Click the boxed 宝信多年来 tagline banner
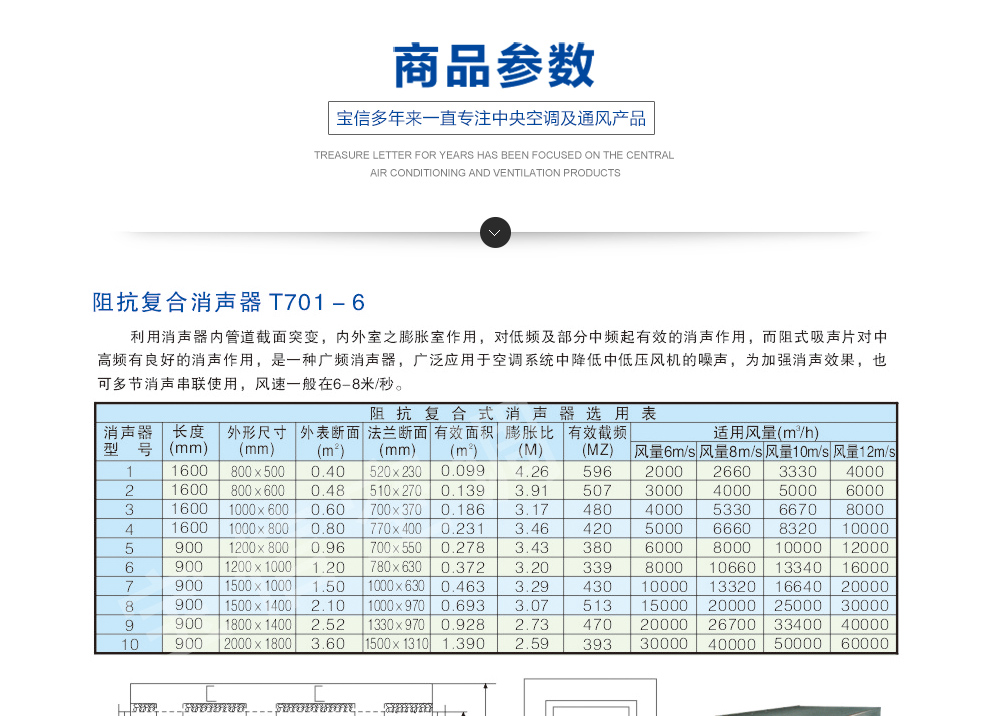The height and width of the screenshot is (716, 1000). [x=491, y=118]
